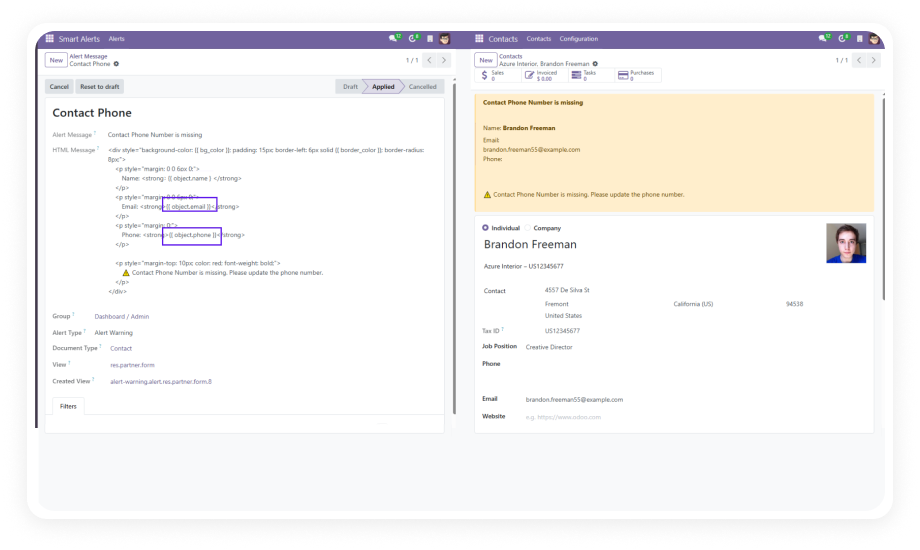Open res.partner.form view link
Screen dimensions: 920x550
click(133, 365)
